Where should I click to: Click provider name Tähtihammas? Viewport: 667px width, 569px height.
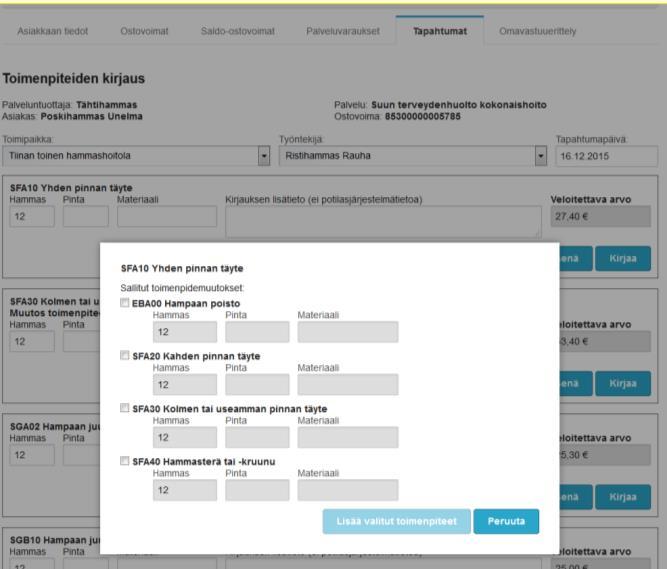[x=107, y=105]
